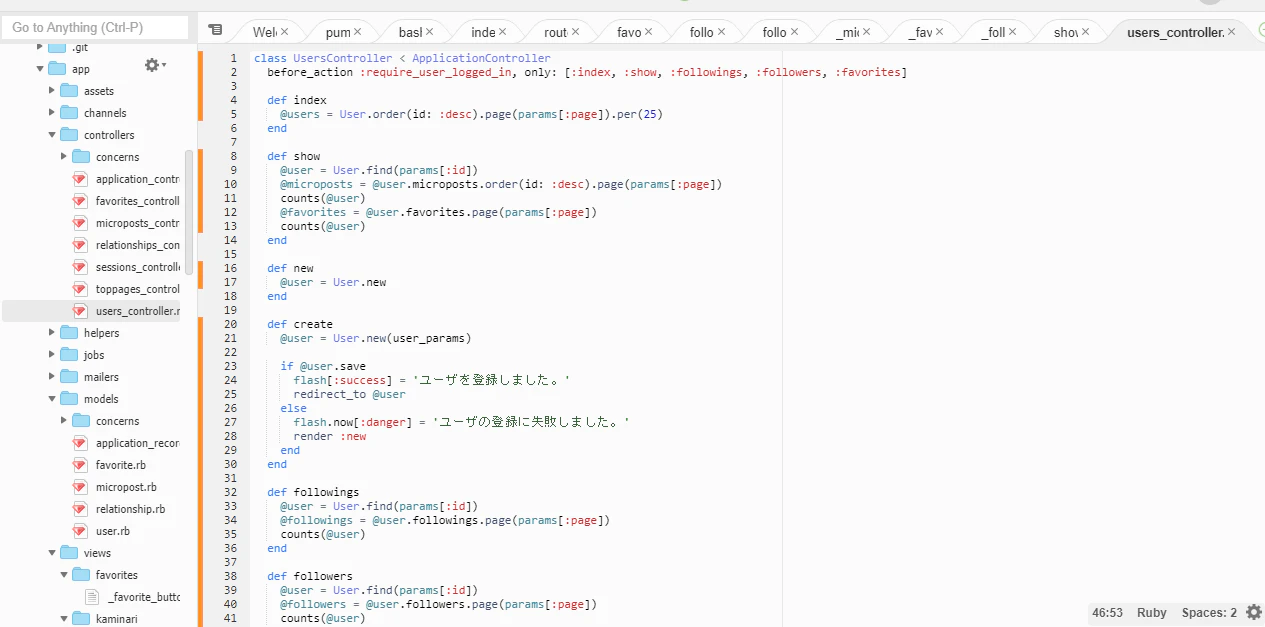Open favorite.rb in models

121,465
